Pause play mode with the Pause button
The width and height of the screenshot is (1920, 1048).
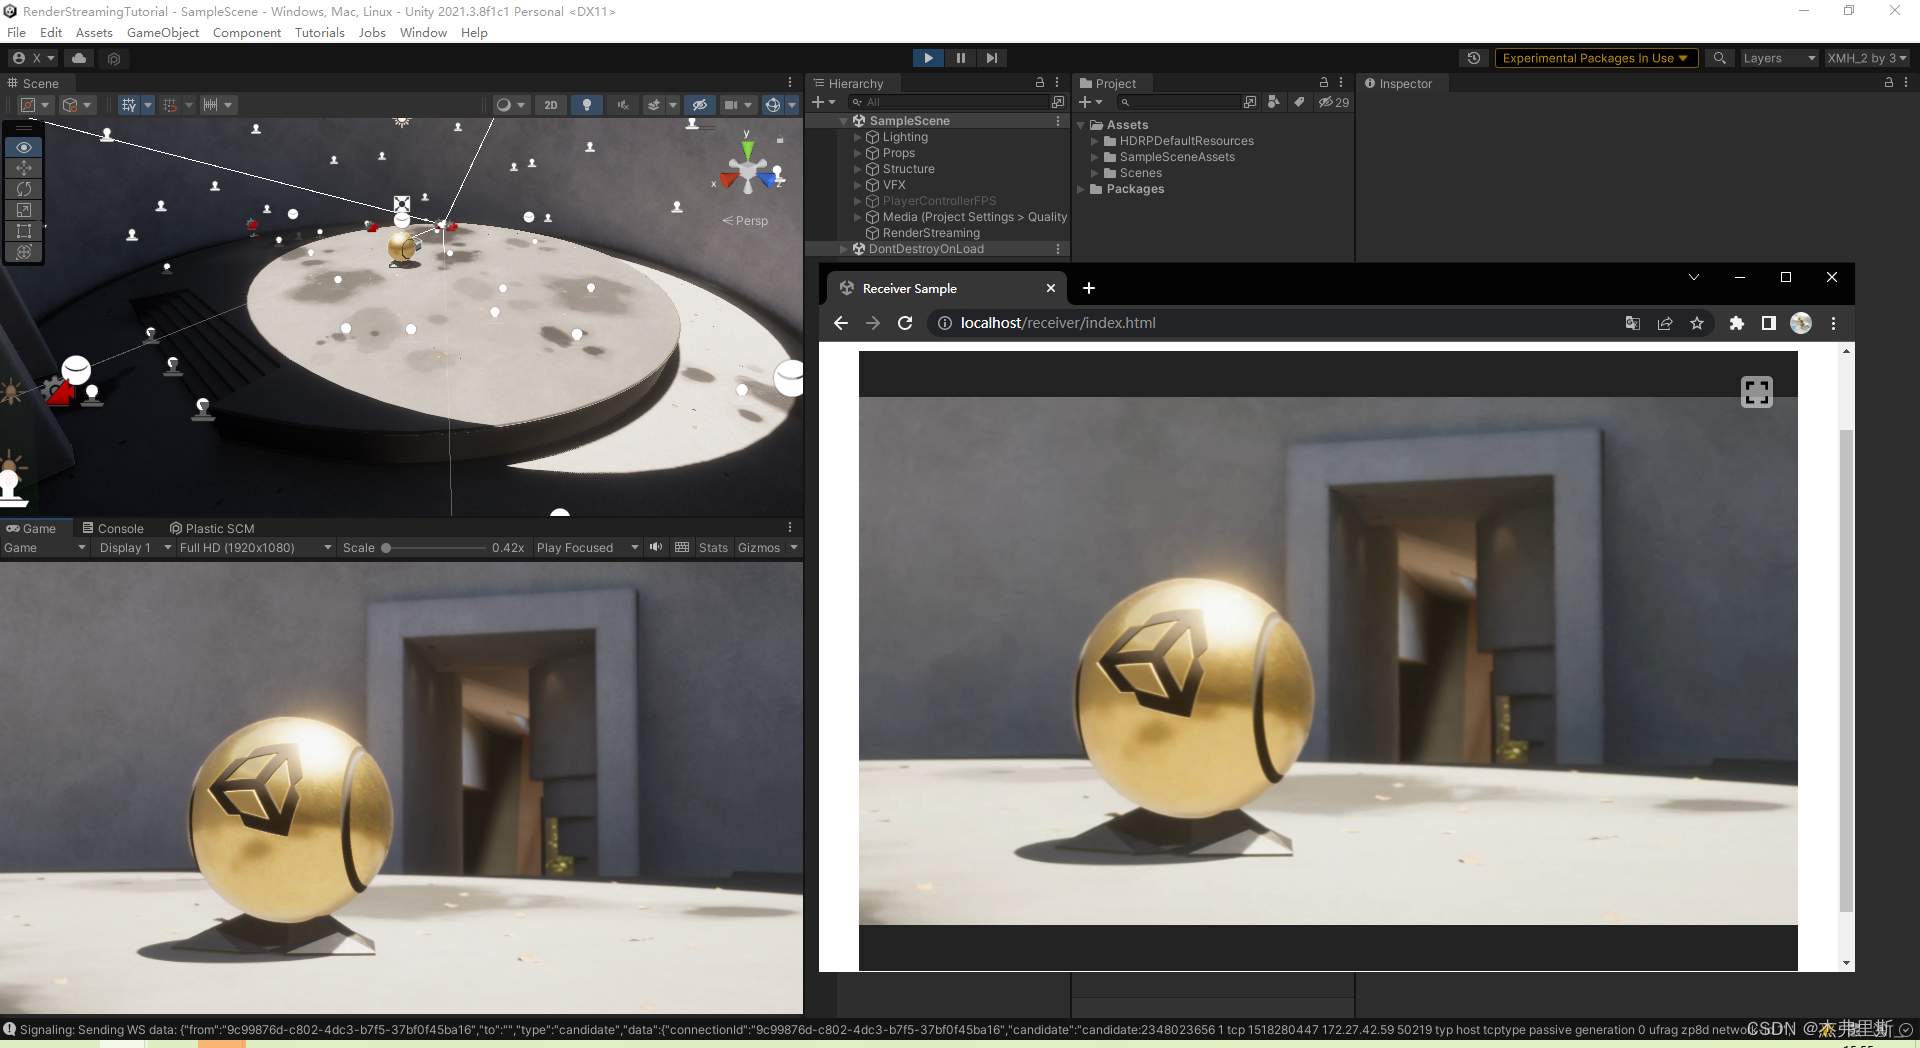point(960,57)
